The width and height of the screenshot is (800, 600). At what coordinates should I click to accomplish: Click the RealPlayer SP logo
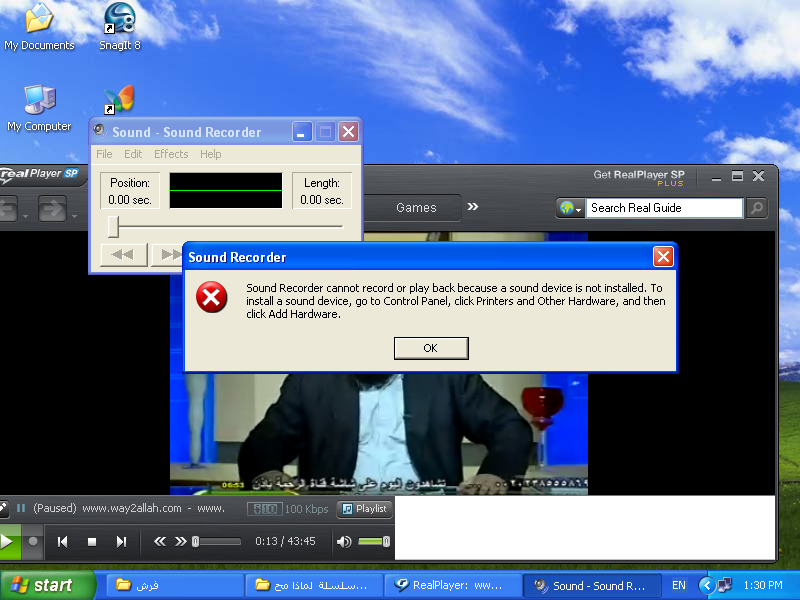[x=39, y=174]
